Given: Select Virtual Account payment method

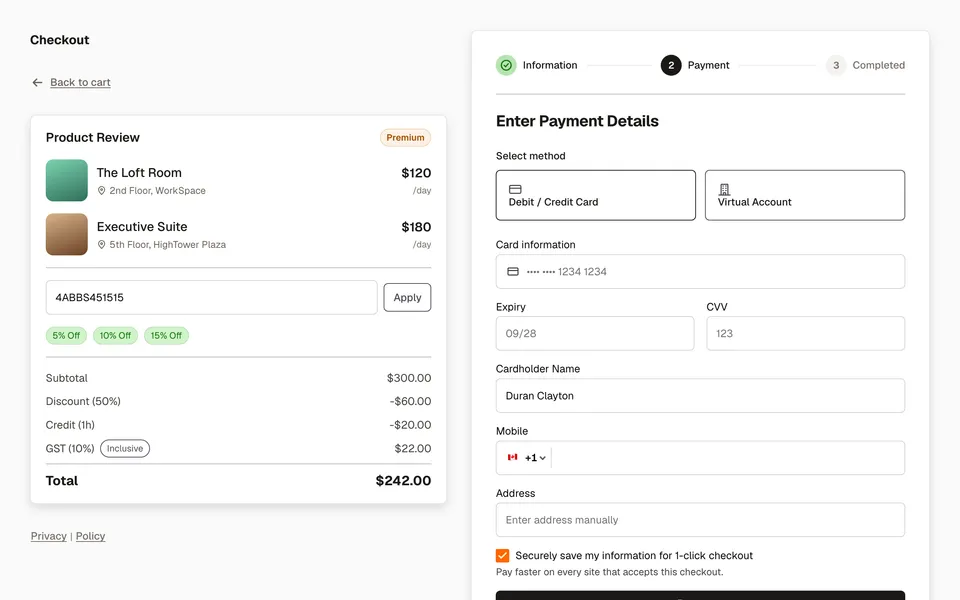Looking at the screenshot, I should click(x=805, y=195).
